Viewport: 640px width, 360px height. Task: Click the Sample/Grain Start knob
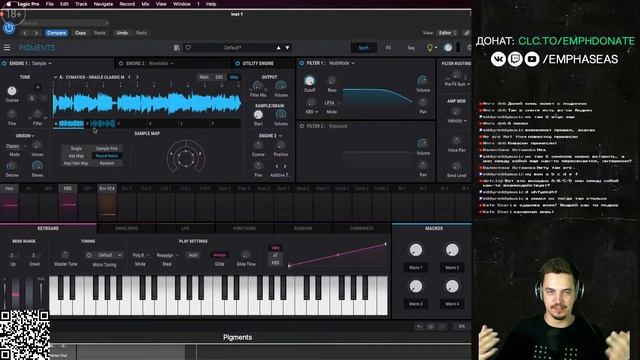[258, 115]
